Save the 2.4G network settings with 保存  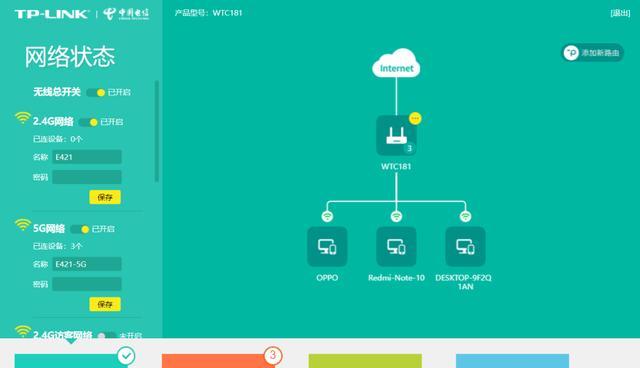click(x=105, y=197)
